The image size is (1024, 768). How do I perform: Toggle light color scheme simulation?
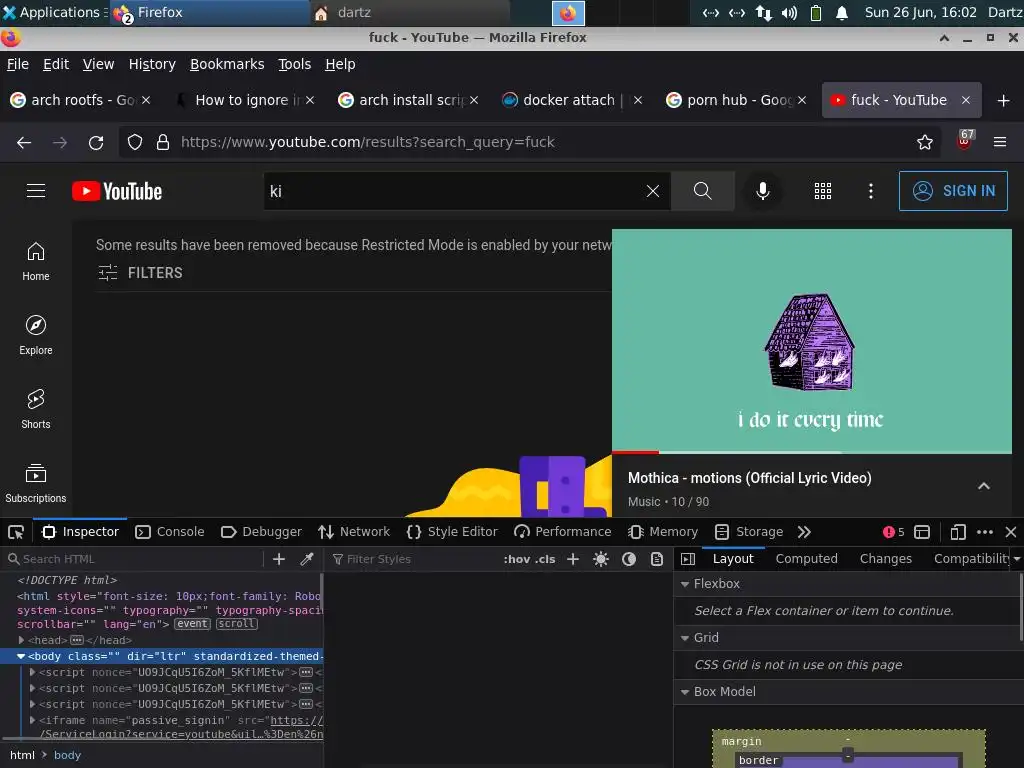pos(601,559)
